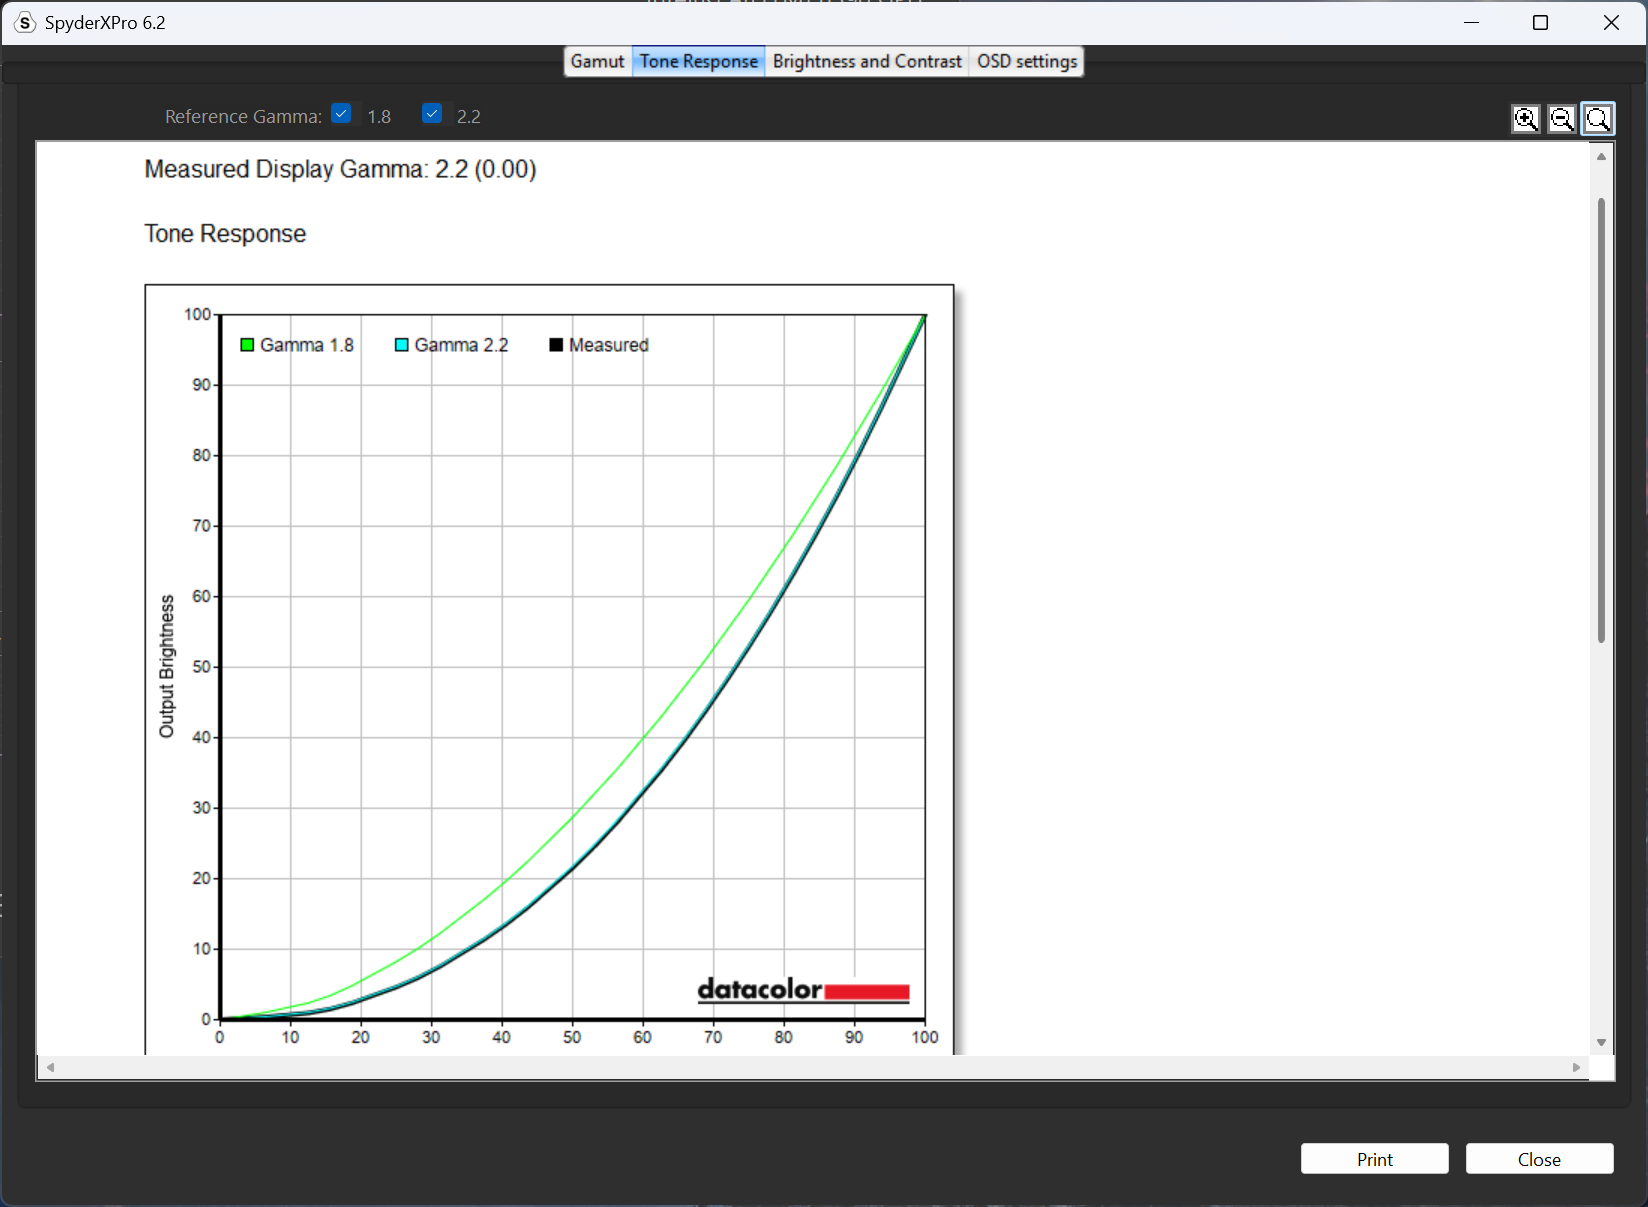Click the green Gamma 1.8 legend swatch

pos(247,345)
